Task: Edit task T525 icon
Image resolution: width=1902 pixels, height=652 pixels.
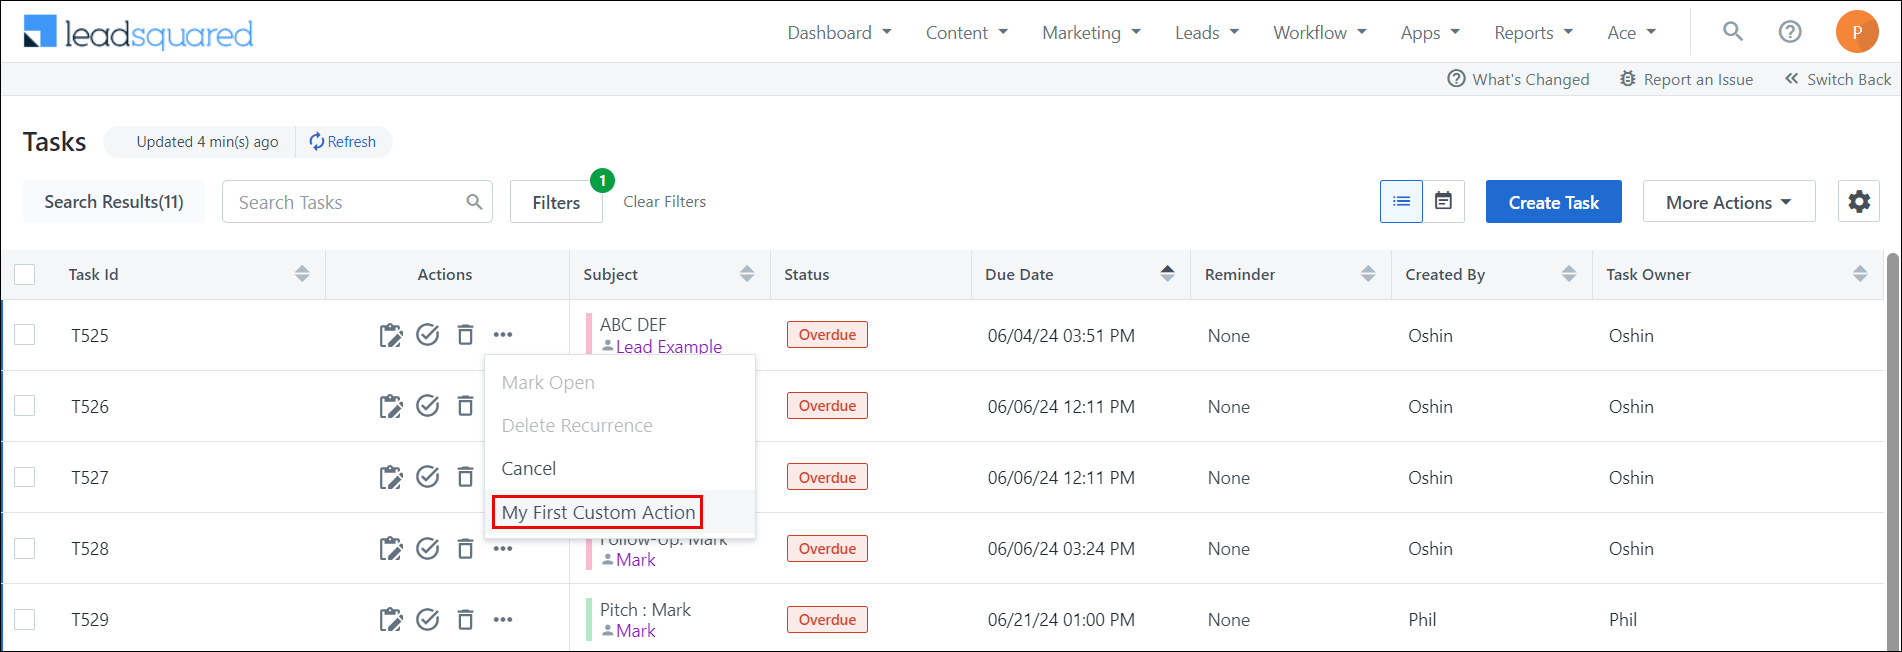Action: pos(391,335)
